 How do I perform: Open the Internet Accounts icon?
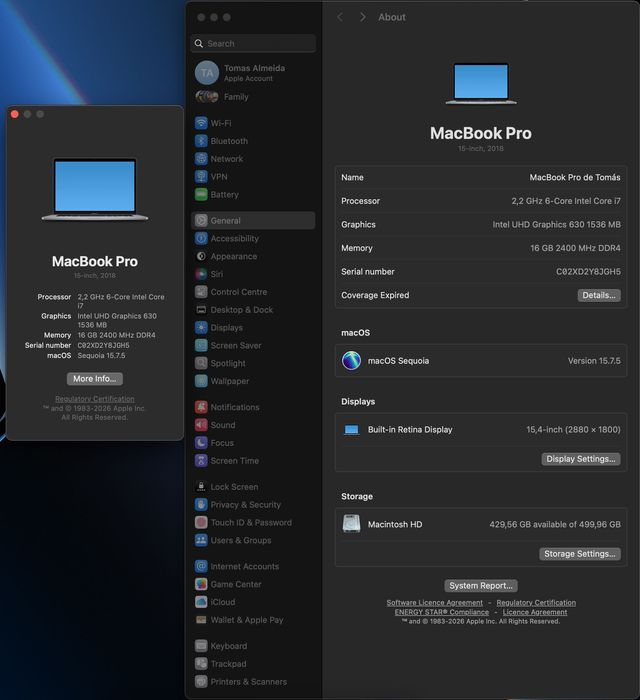(x=201, y=566)
